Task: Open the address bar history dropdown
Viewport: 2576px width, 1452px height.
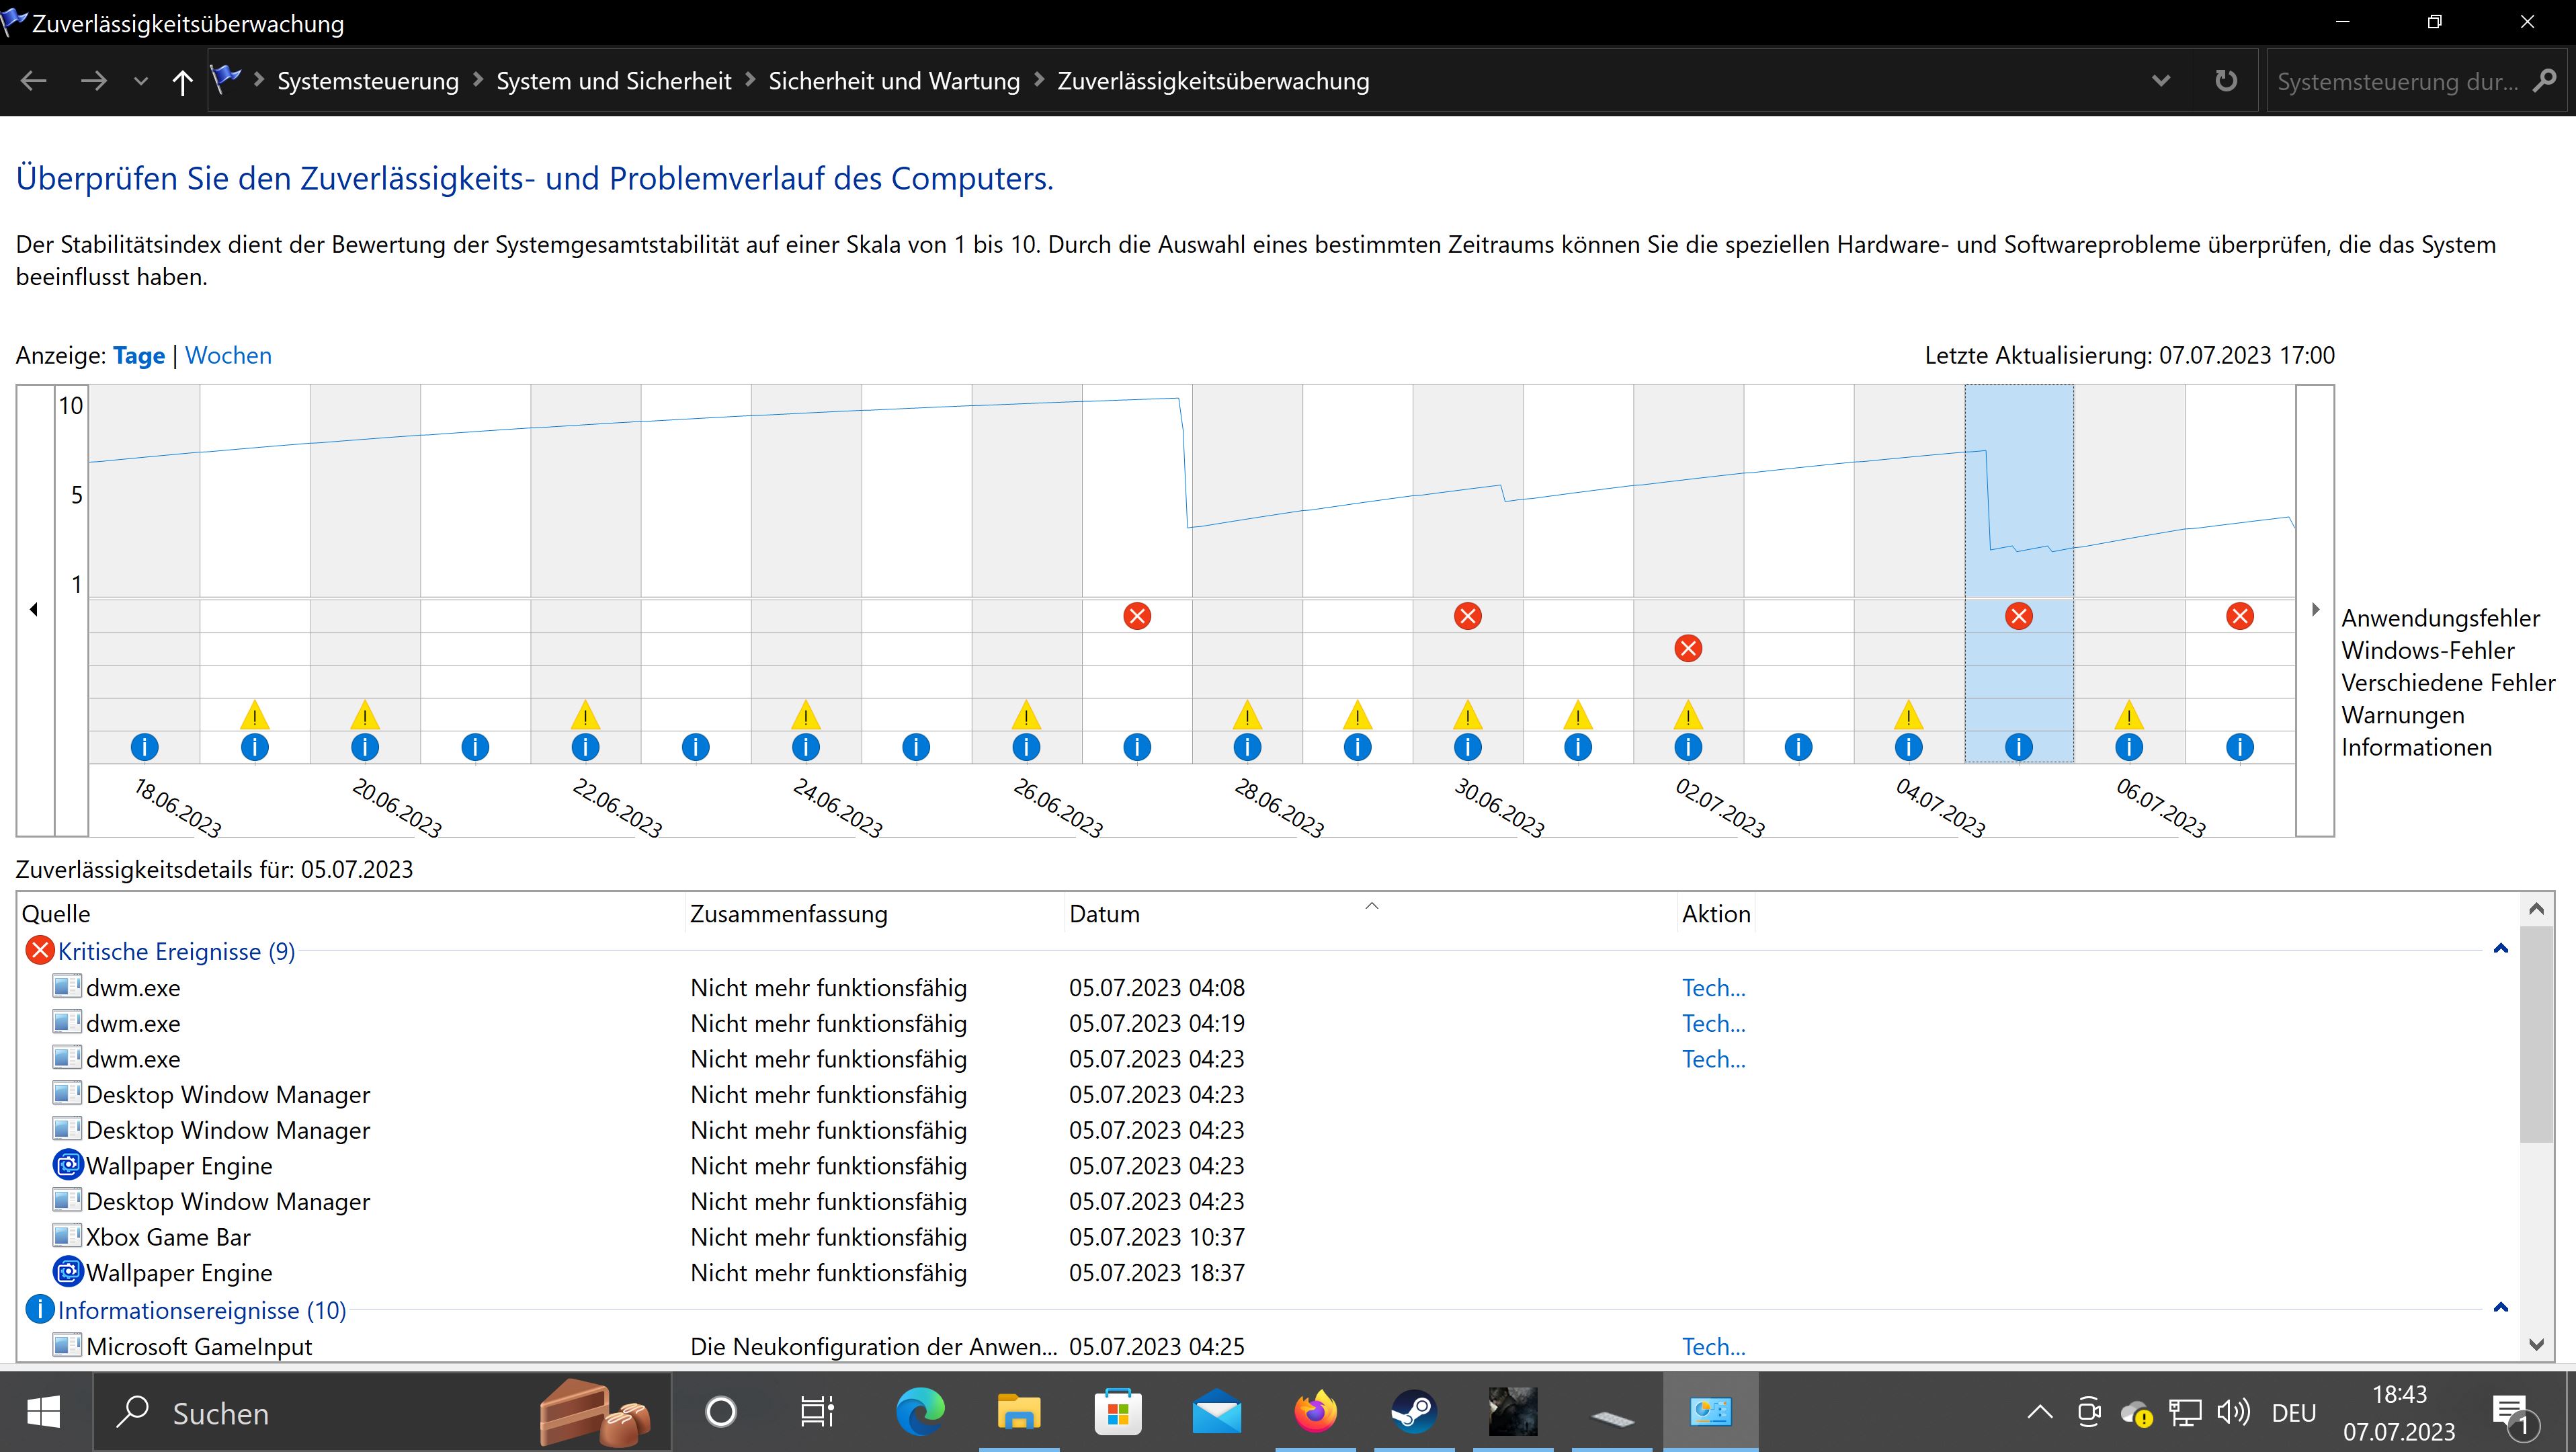Action: tap(2160, 81)
